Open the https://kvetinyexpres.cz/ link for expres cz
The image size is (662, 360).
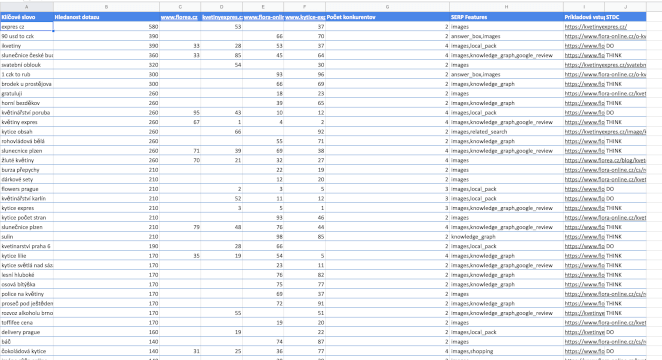click(x=595, y=27)
